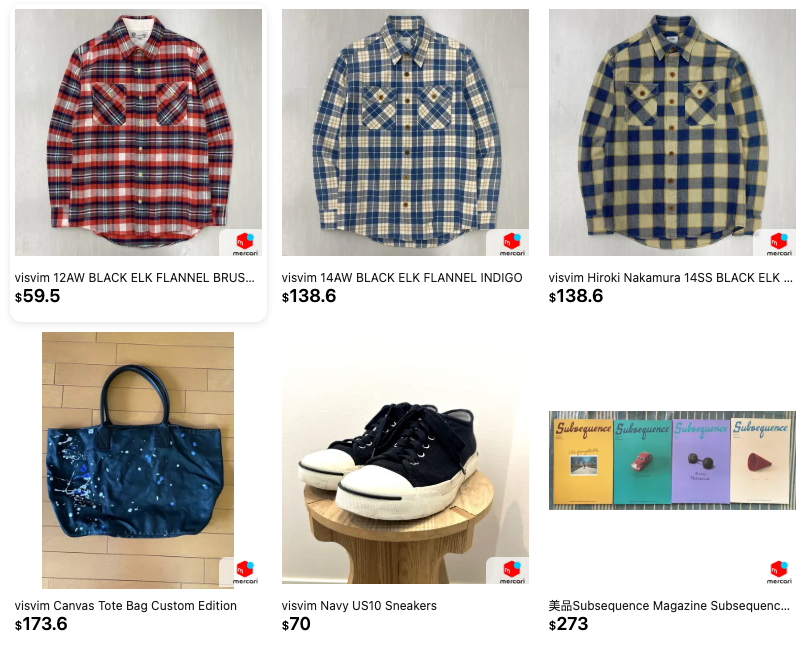This screenshot has width=809, height=645.
Task: Click the mercari badge on the yellow checked shirt
Action: (x=779, y=244)
